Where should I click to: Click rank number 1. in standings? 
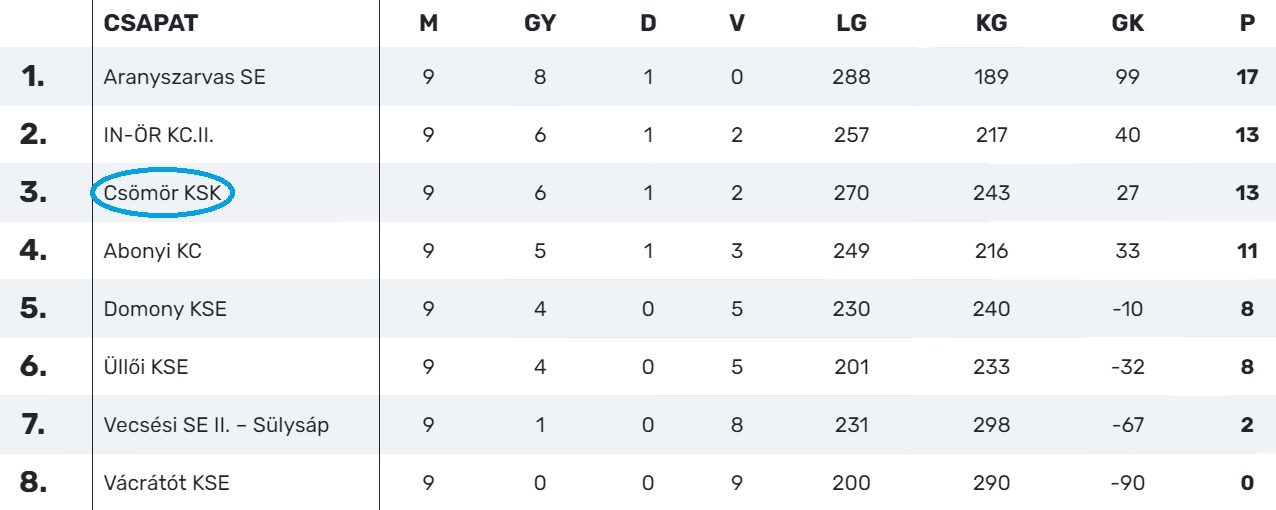click(34, 77)
